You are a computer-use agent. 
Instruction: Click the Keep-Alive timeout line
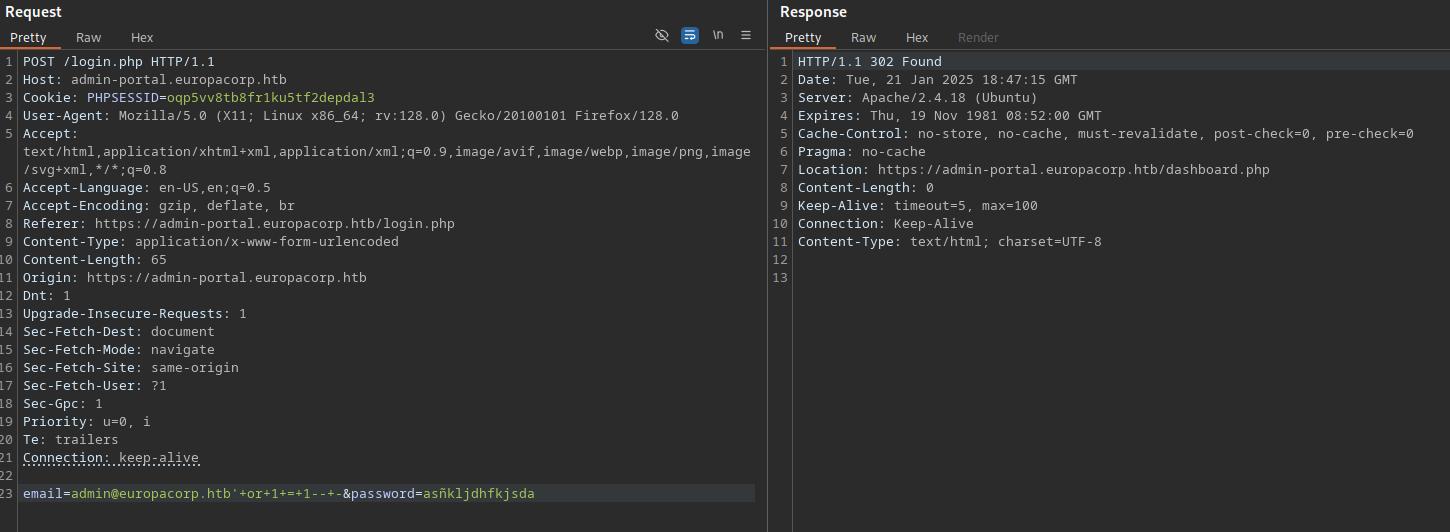tap(918, 205)
